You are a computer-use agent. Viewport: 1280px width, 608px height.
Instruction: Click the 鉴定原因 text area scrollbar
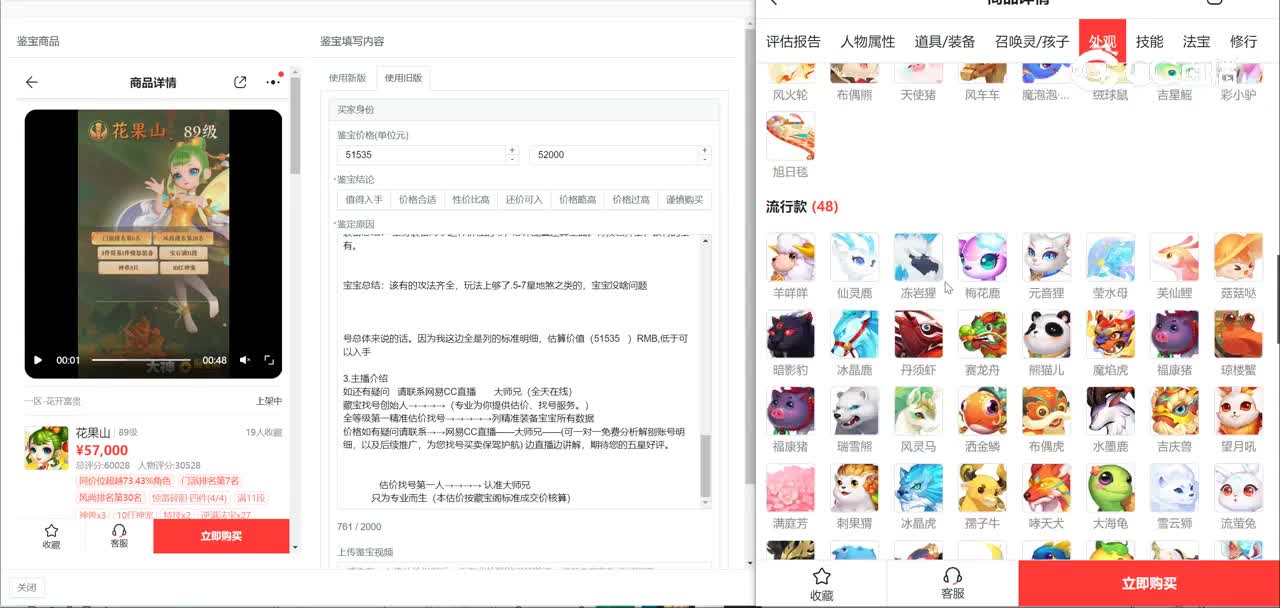(706, 466)
